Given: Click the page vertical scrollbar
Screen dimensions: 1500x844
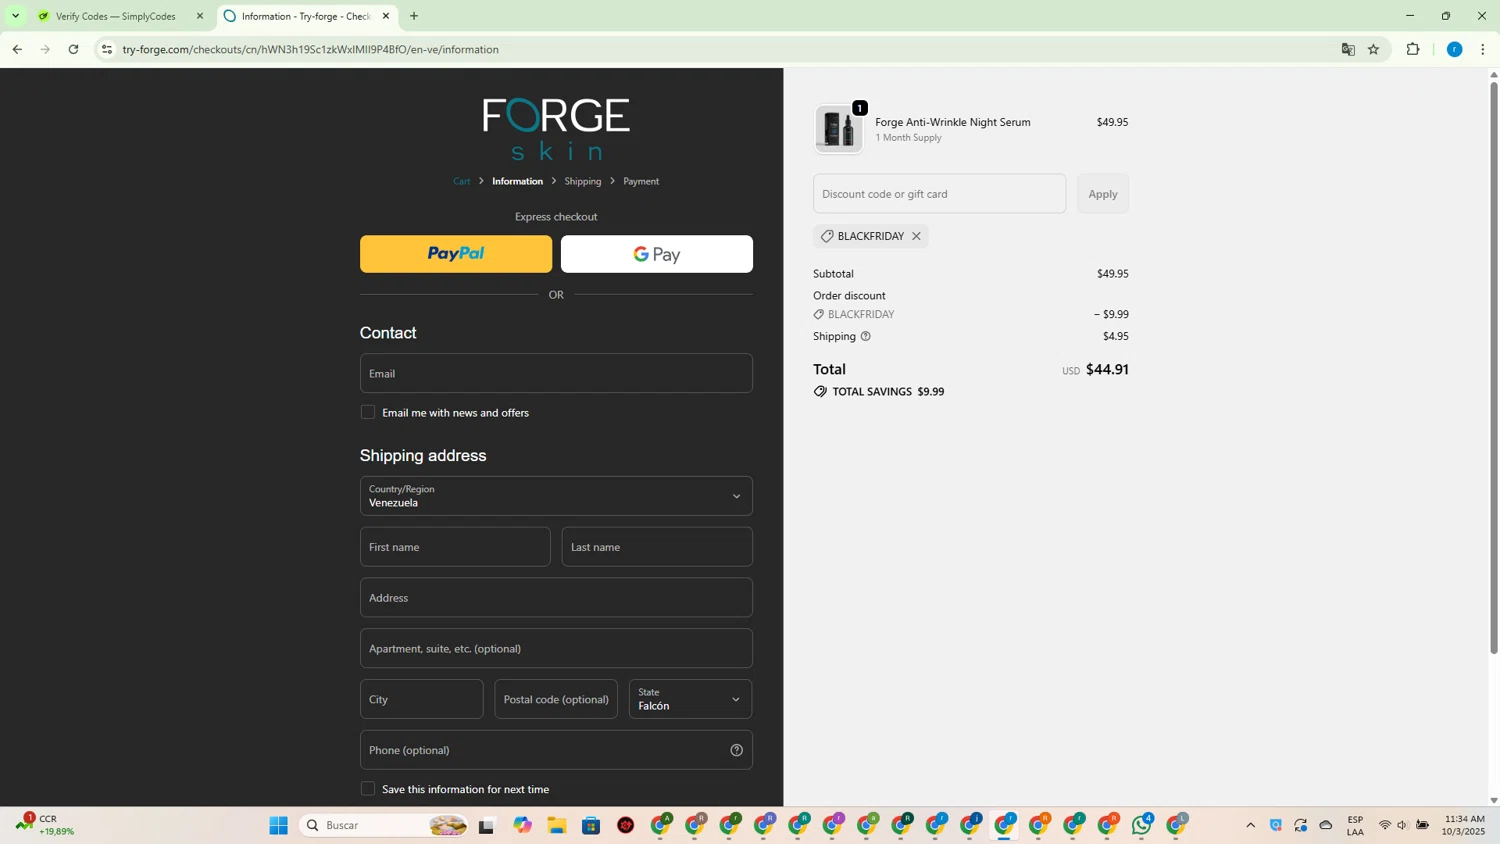Looking at the screenshot, I should point(1494,368).
